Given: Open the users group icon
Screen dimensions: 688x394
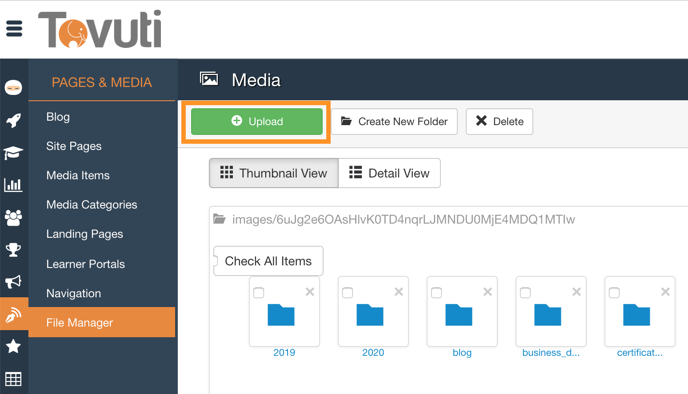Looking at the screenshot, I should [13, 217].
